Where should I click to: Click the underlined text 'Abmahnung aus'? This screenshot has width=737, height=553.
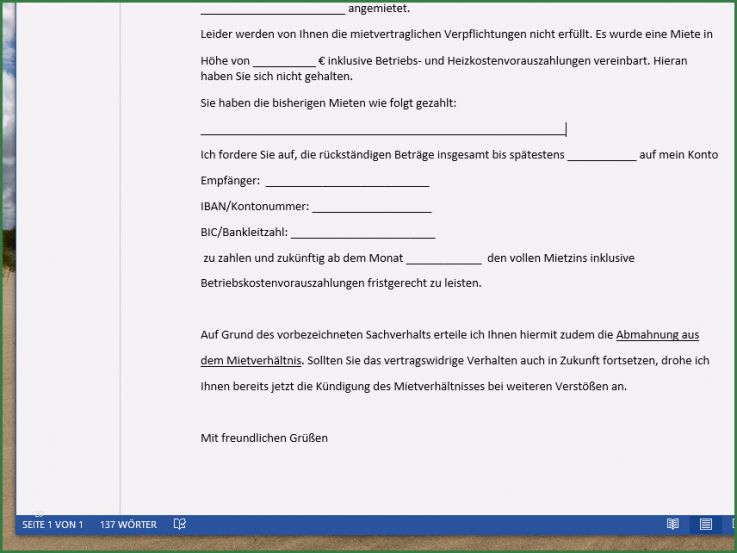(x=657, y=335)
